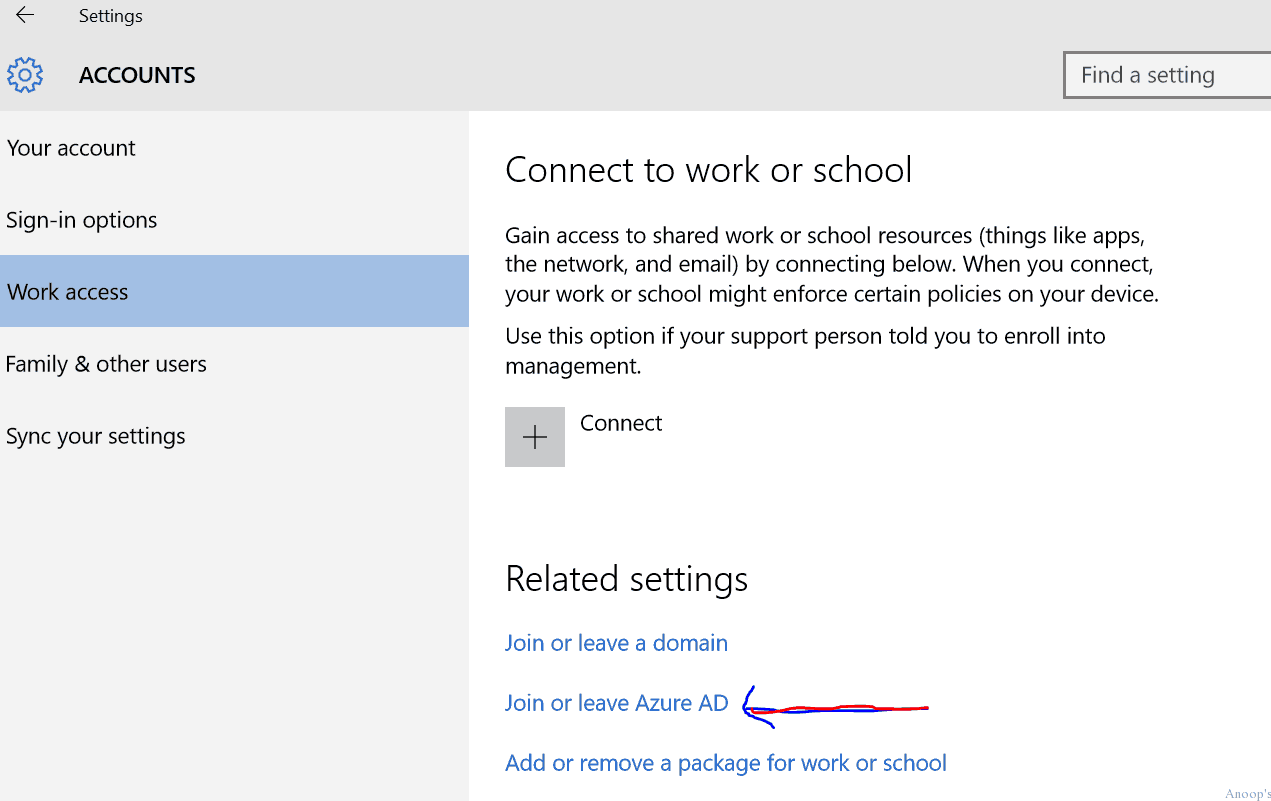
Task: Click the Join or leave Azure AD link
Action: (617, 703)
